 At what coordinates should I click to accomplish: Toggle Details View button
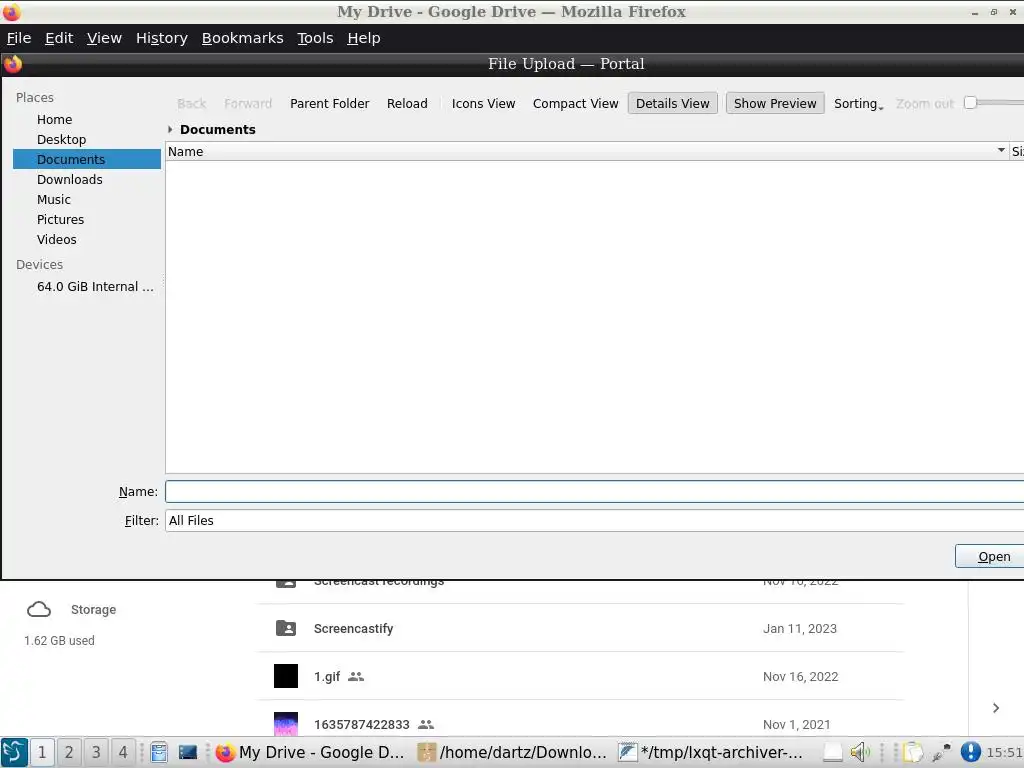[673, 103]
